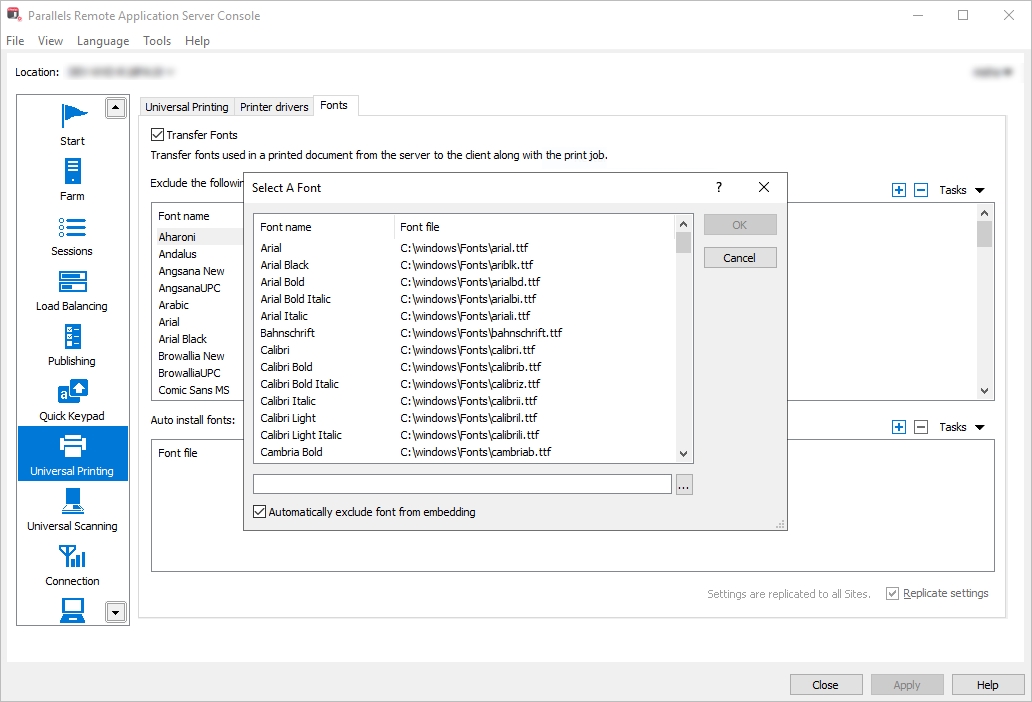1032x702 pixels.
Task: Uncheck the Transfer Fonts checkbox
Action: (x=158, y=135)
